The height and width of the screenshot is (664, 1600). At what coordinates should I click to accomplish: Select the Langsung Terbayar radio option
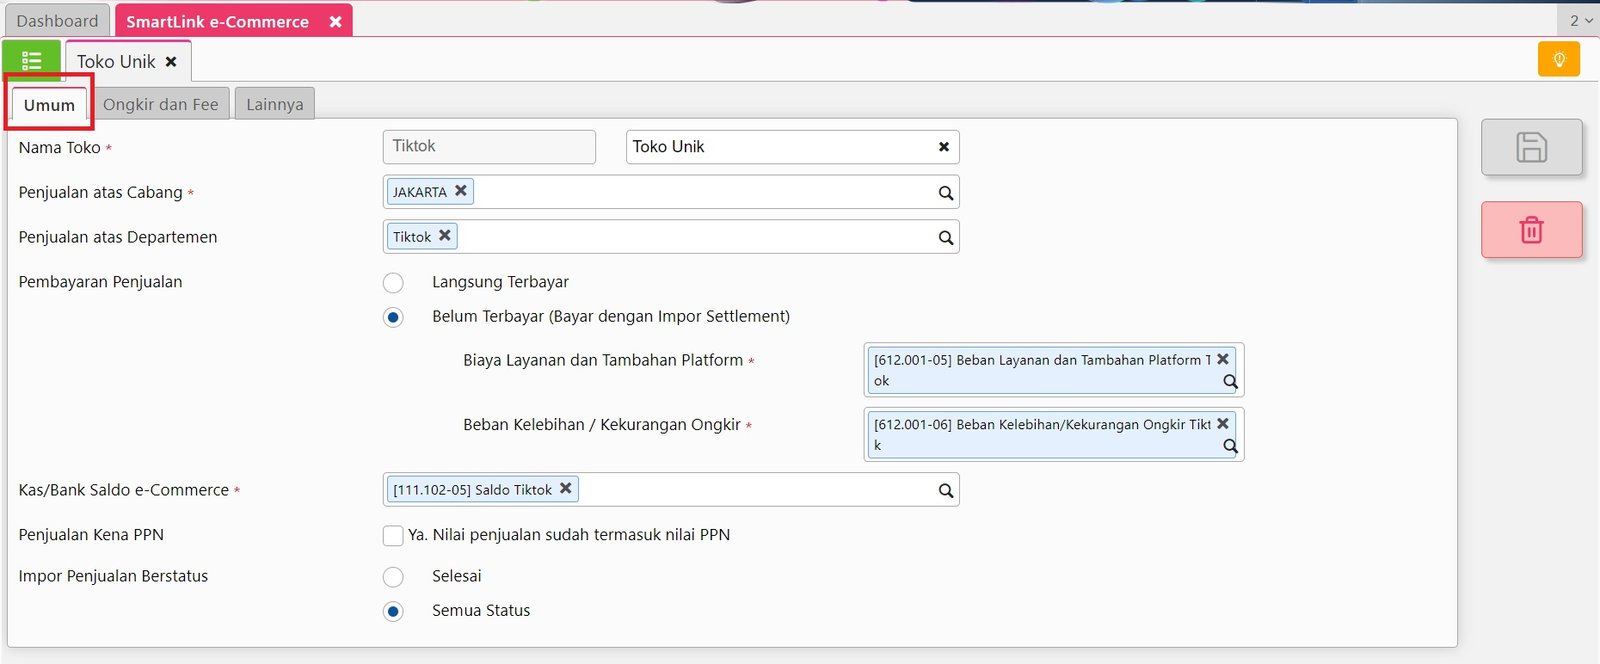(x=394, y=283)
